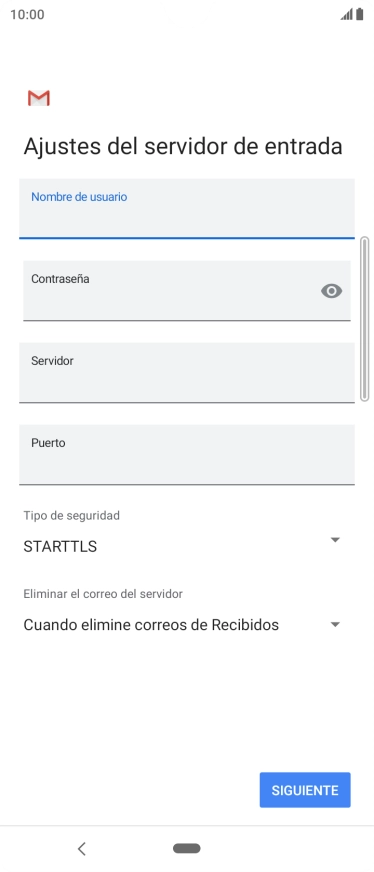The width and height of the screenshot is (374, 872).
Task: Tap the Gmail logo icon
Action: click(x=39, y=98)
